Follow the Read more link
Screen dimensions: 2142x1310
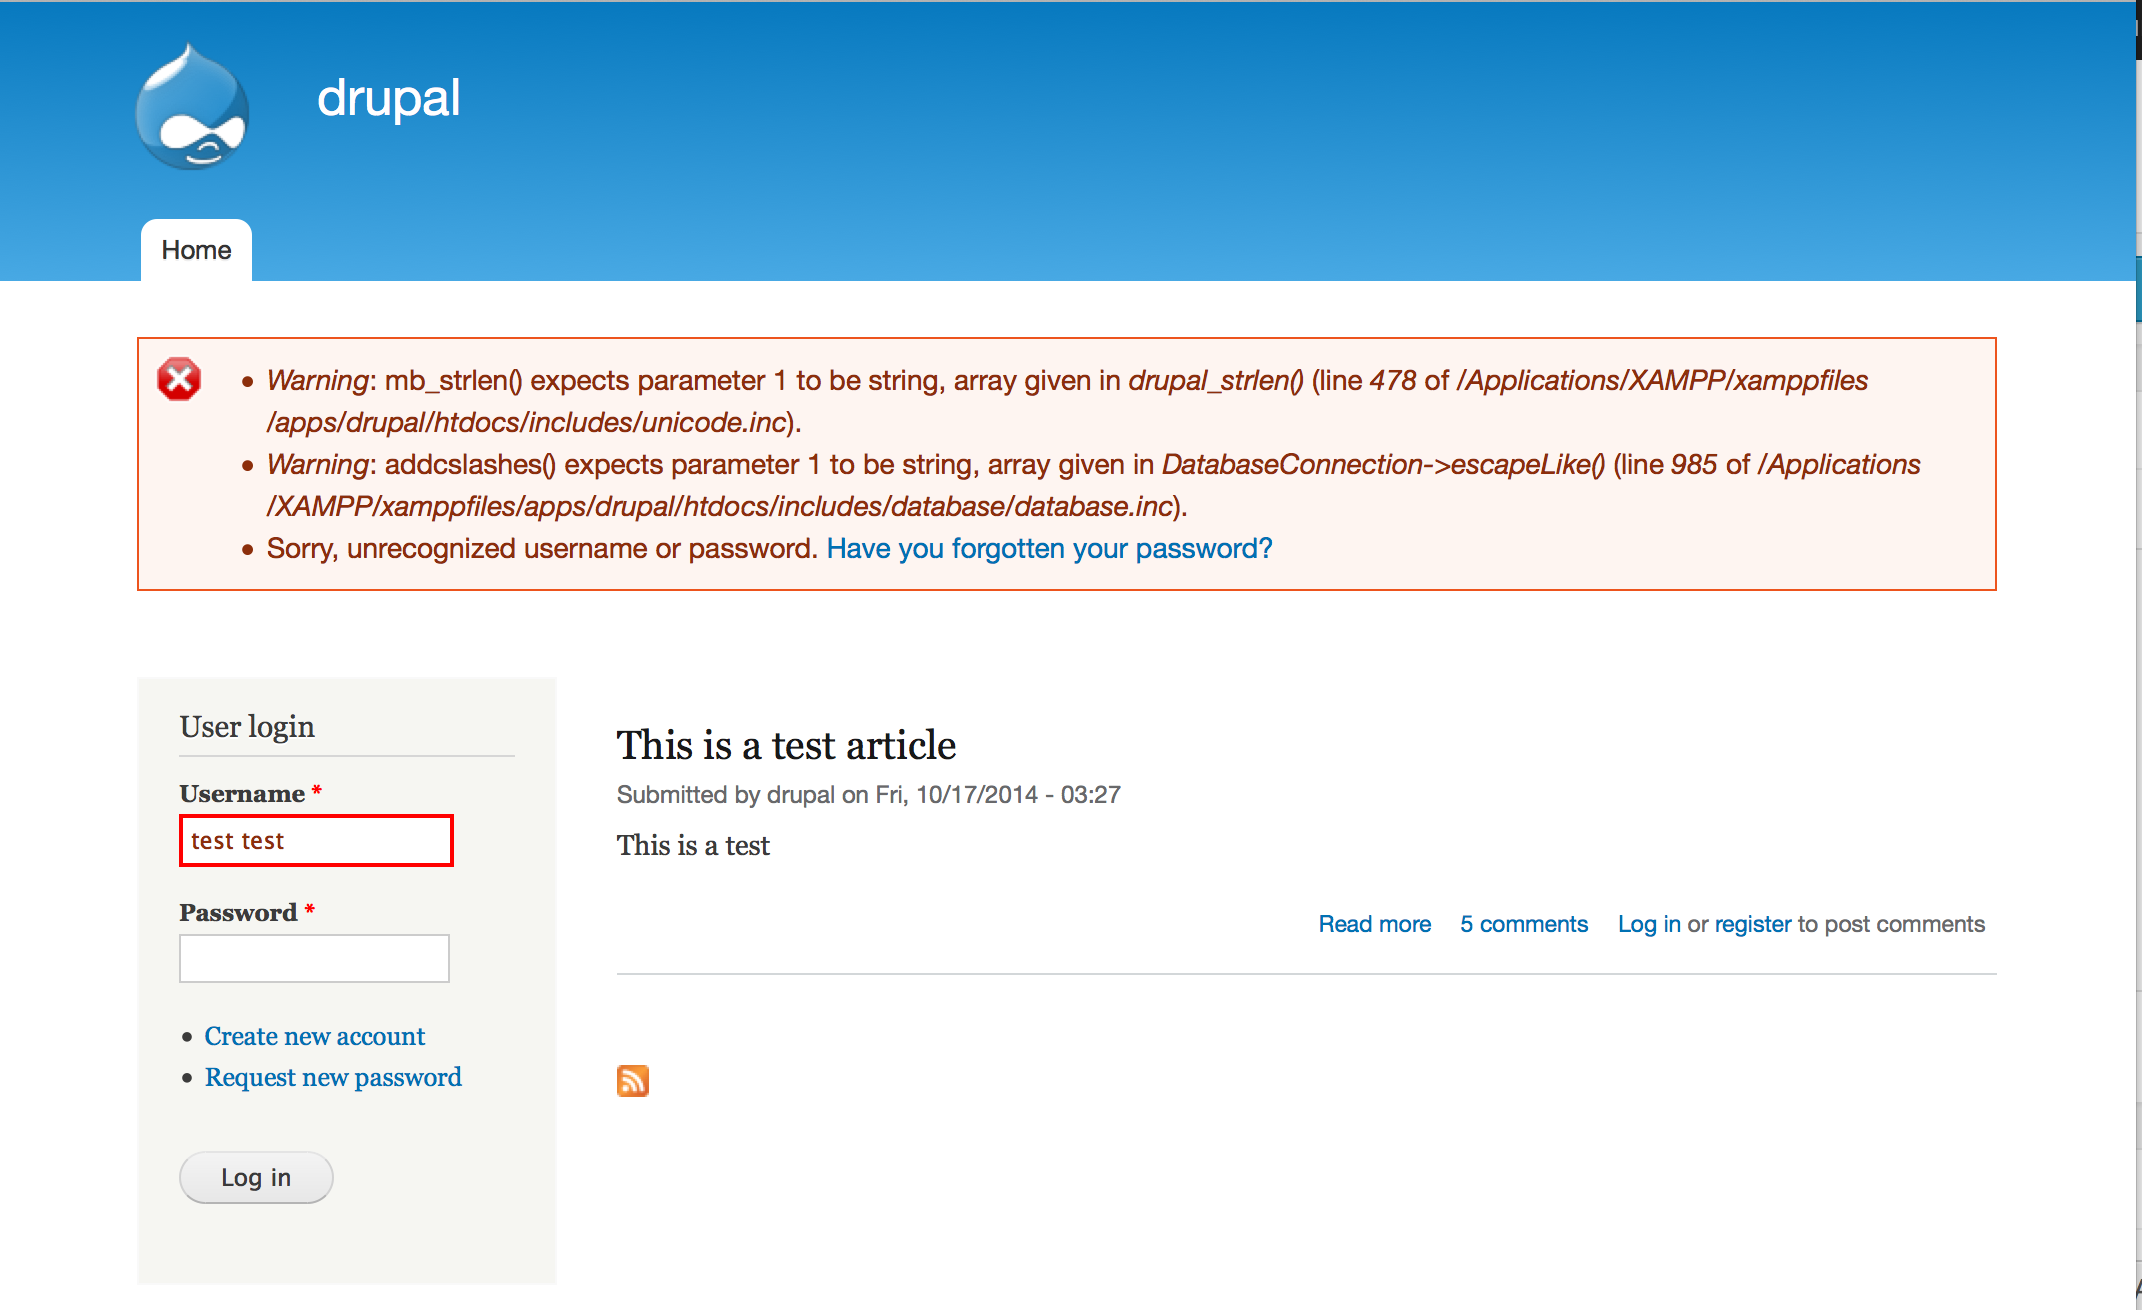point(1374,924)
